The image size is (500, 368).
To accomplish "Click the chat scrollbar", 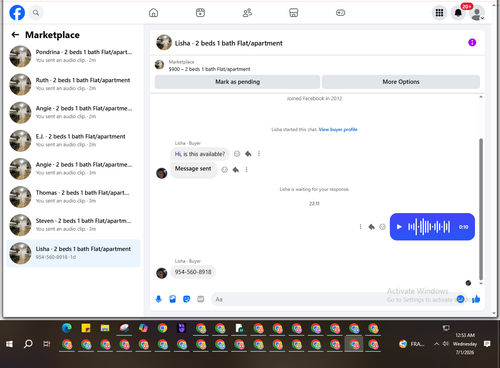I will point(481,209).
